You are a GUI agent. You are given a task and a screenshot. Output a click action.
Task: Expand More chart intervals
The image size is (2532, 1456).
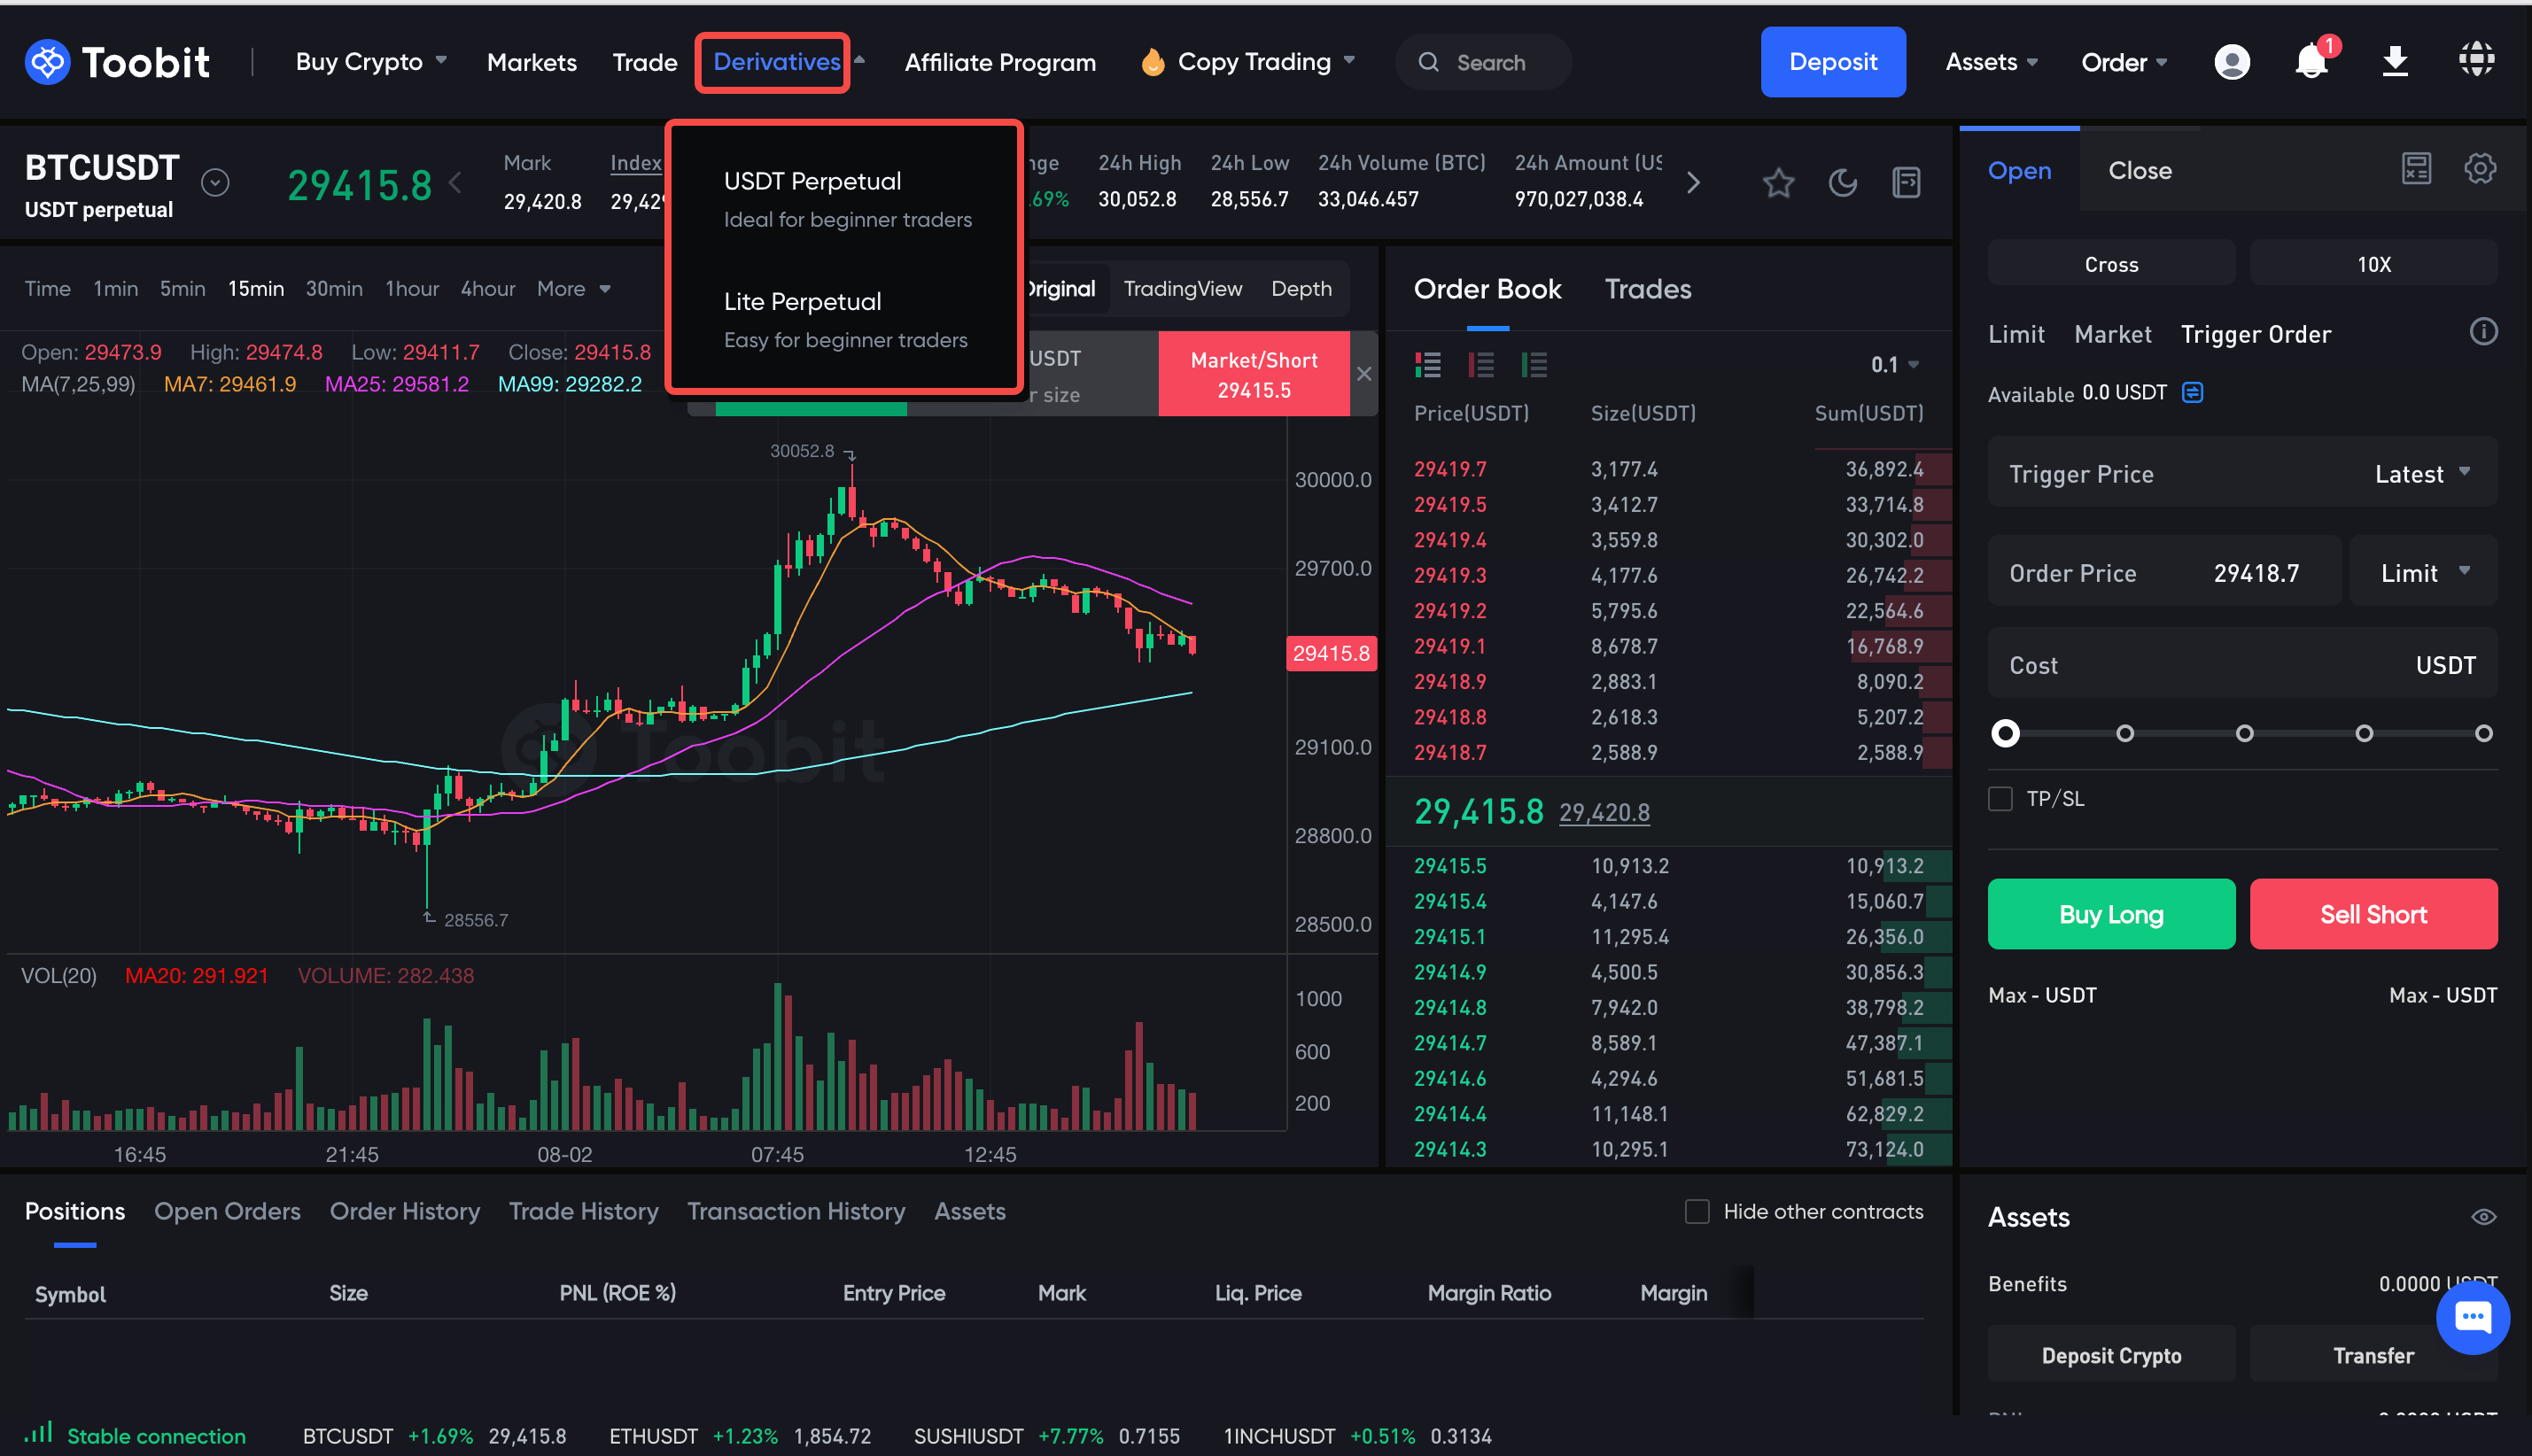pyautogui.click(x=574, y=289)
